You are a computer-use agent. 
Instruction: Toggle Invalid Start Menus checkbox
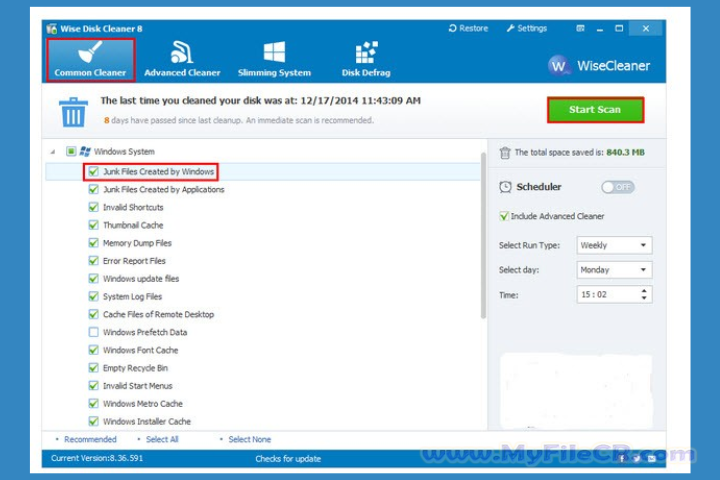tap(94, 386)
